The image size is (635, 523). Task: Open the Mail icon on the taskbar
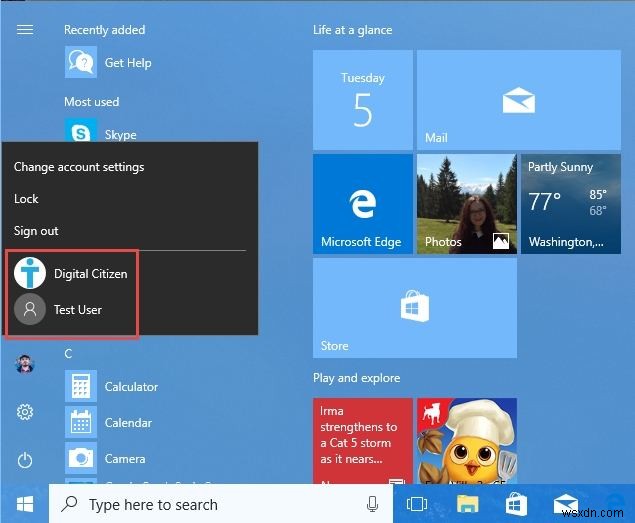[x=566, y=504]
